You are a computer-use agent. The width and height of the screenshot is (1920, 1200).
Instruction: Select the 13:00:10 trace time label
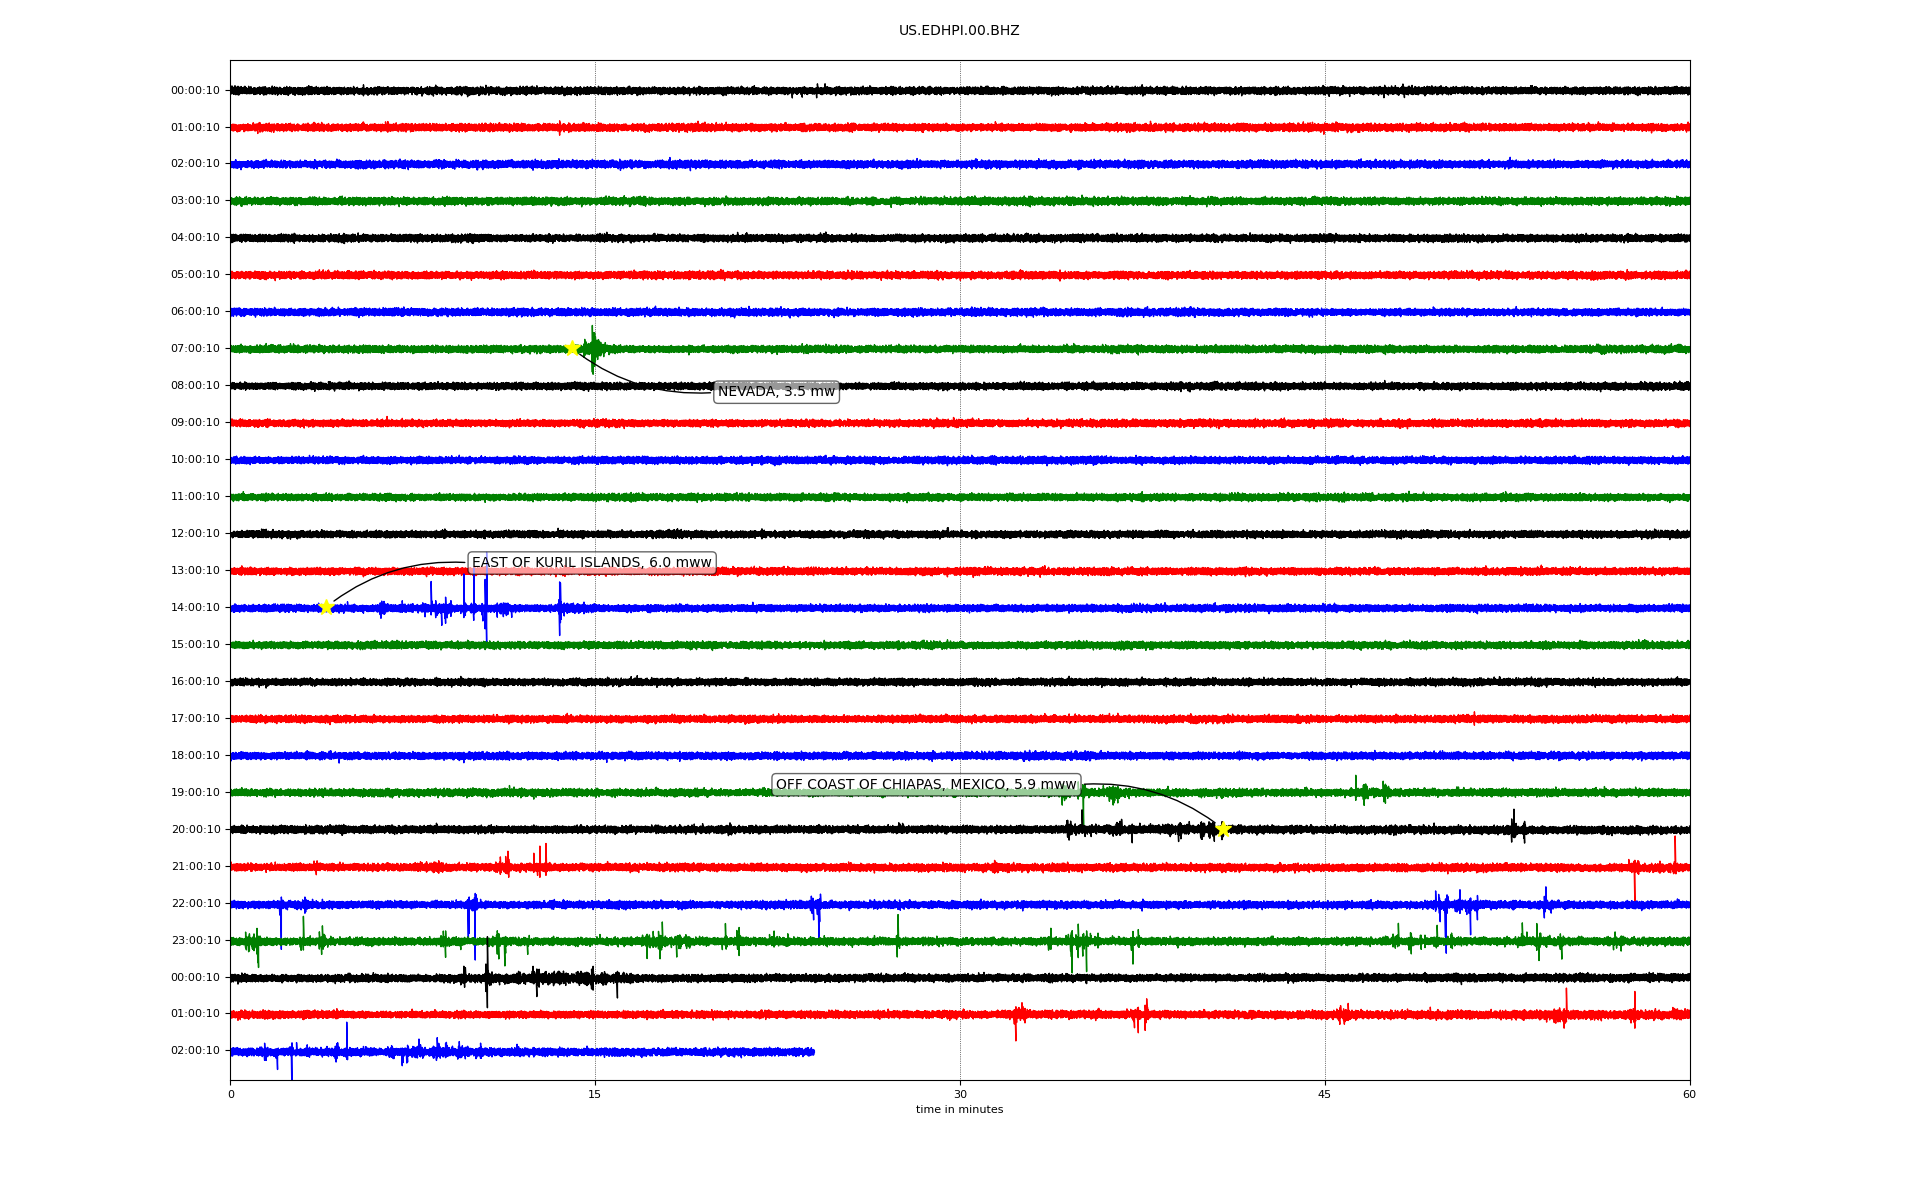tap(195, 571)
